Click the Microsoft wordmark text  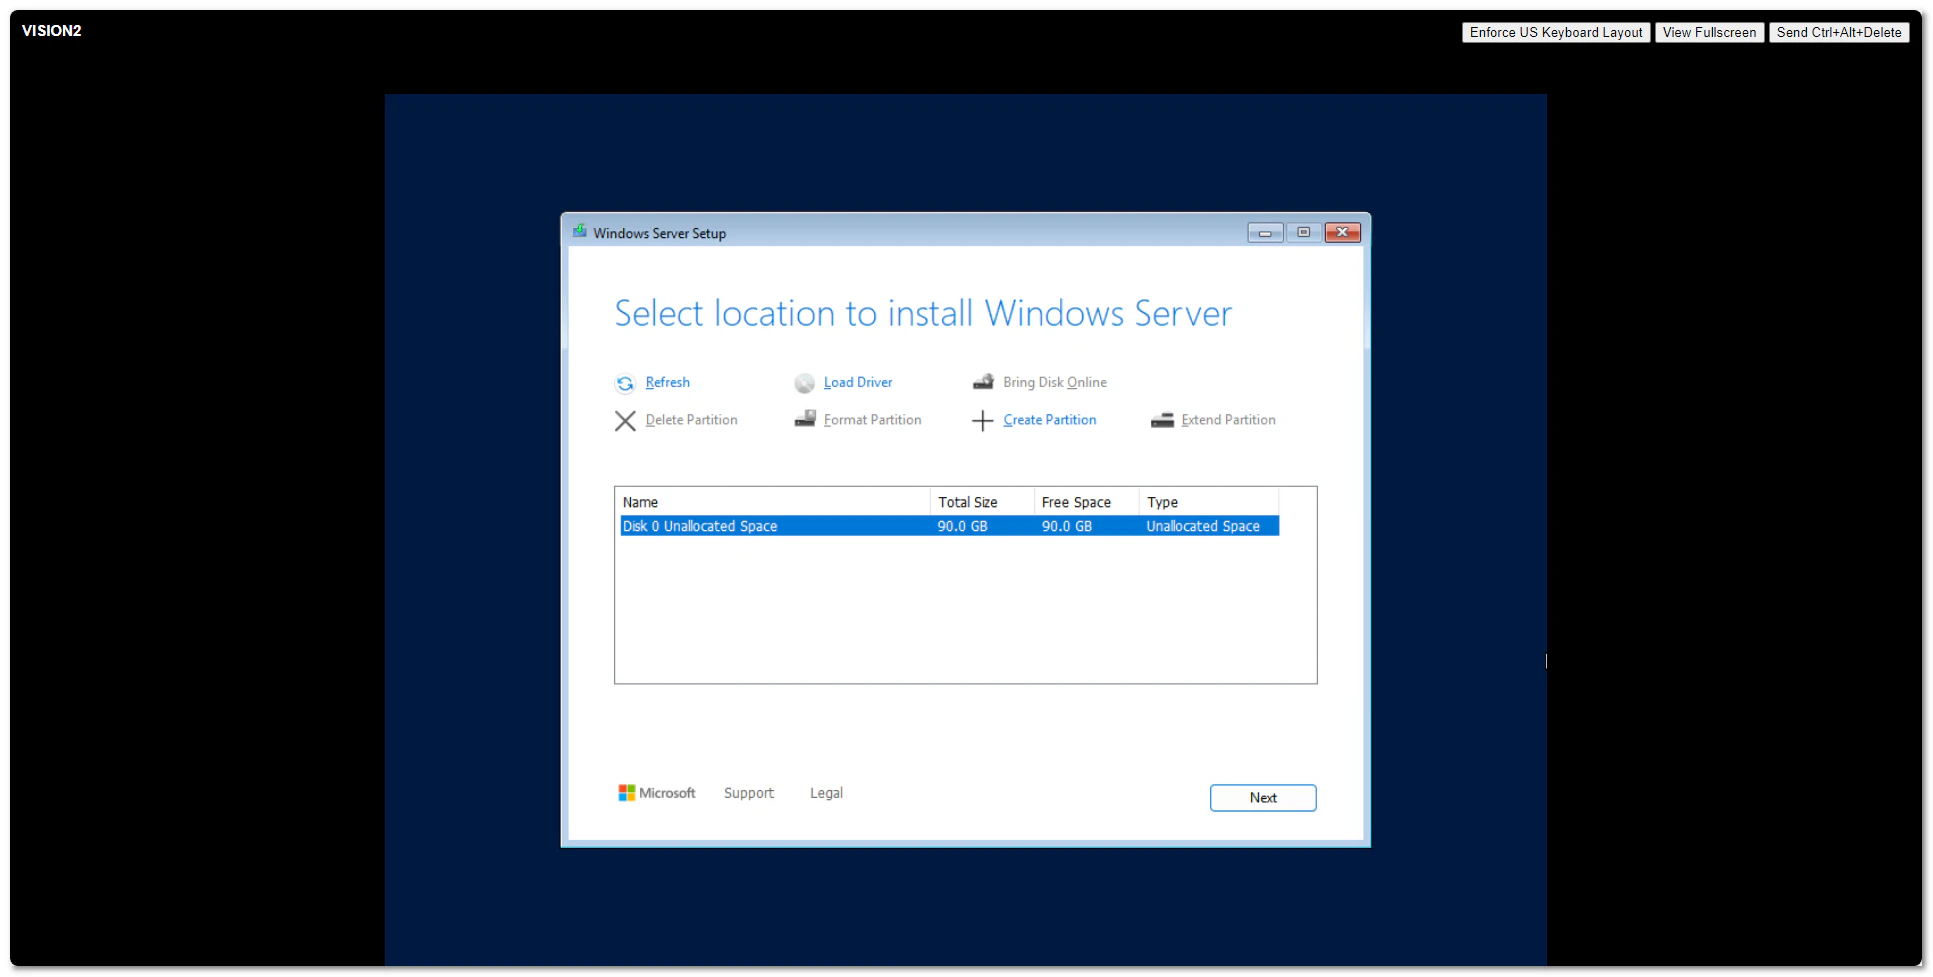pos(667,793)
